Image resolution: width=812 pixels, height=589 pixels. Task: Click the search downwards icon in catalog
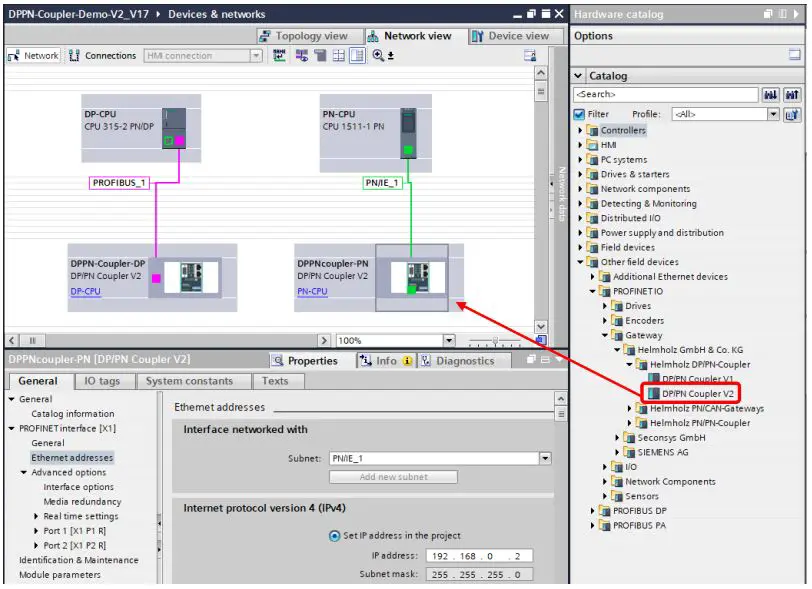tap(770, 94)
